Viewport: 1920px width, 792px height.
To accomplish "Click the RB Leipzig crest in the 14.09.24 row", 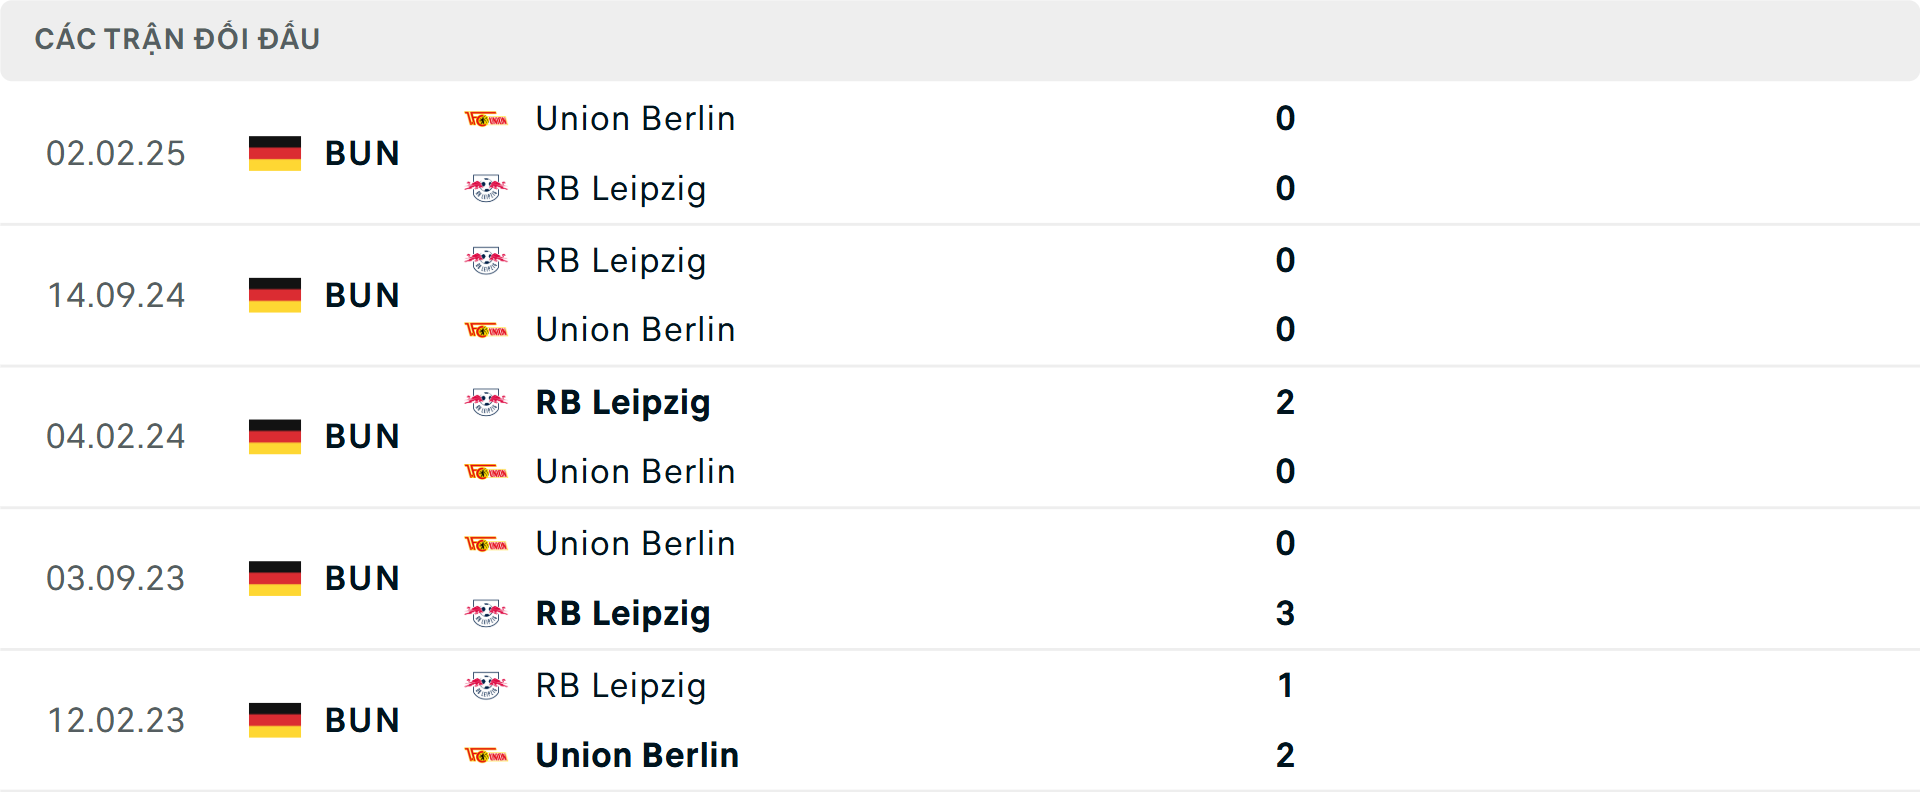I will (x=487, y=260).
